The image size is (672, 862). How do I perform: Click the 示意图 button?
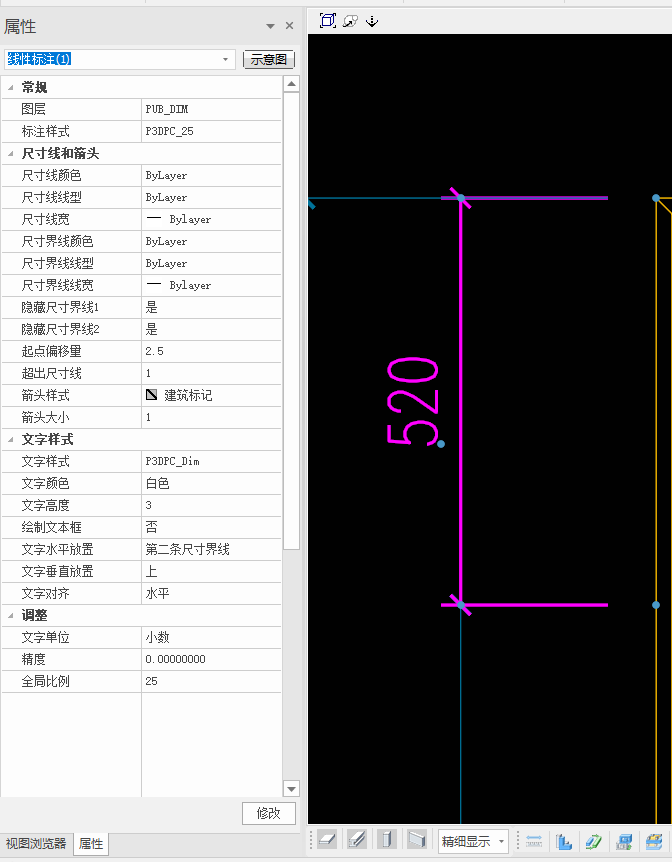[269, 59]
